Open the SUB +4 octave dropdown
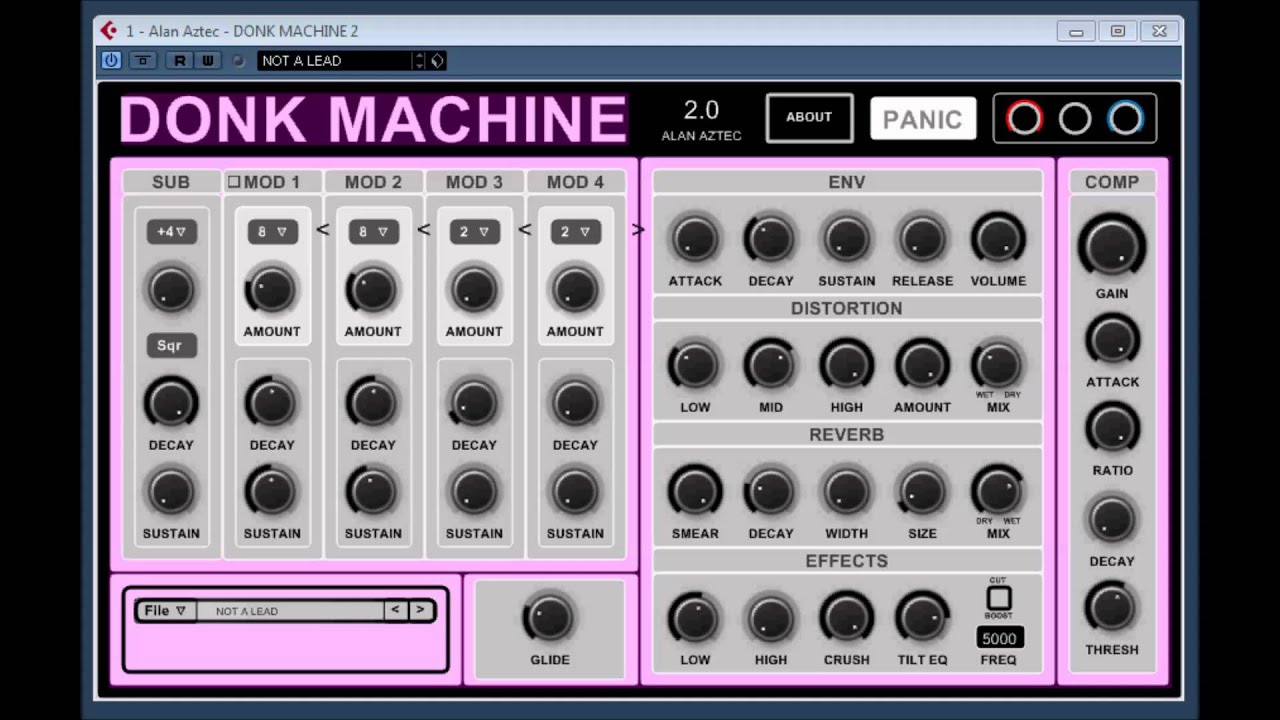 (171, 232)
